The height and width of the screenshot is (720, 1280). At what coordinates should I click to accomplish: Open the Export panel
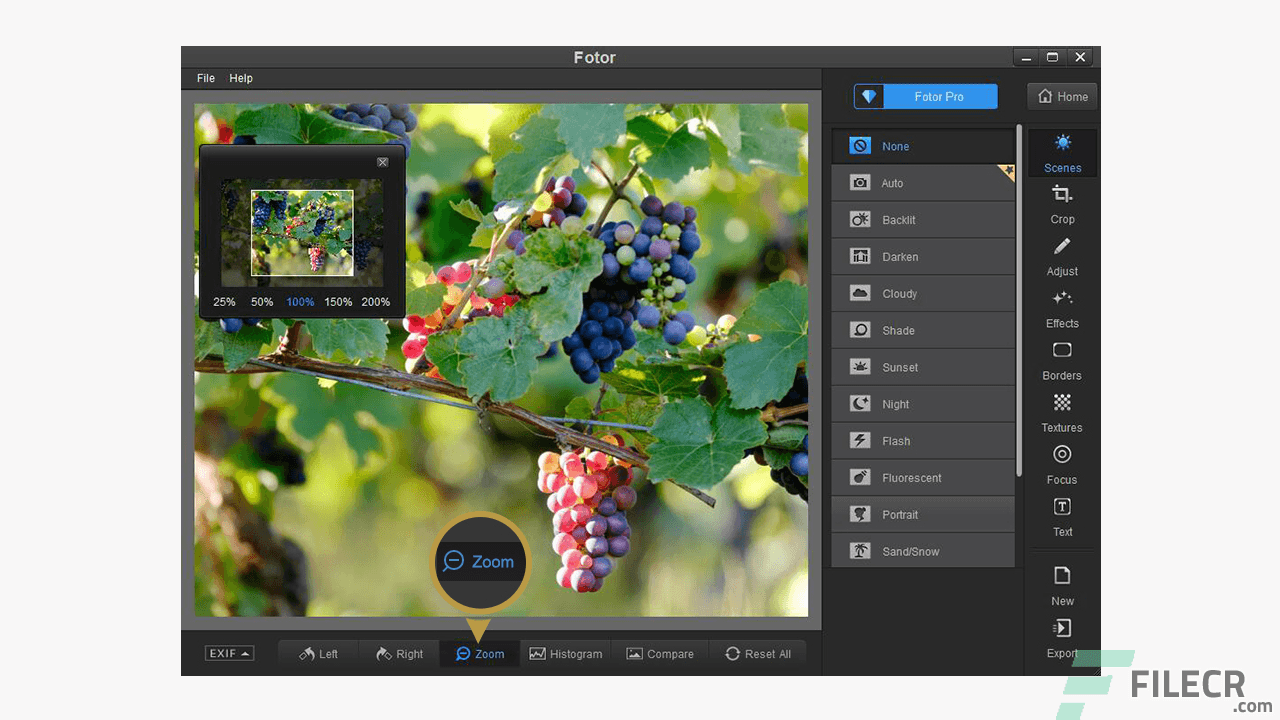click(1062, 637)
